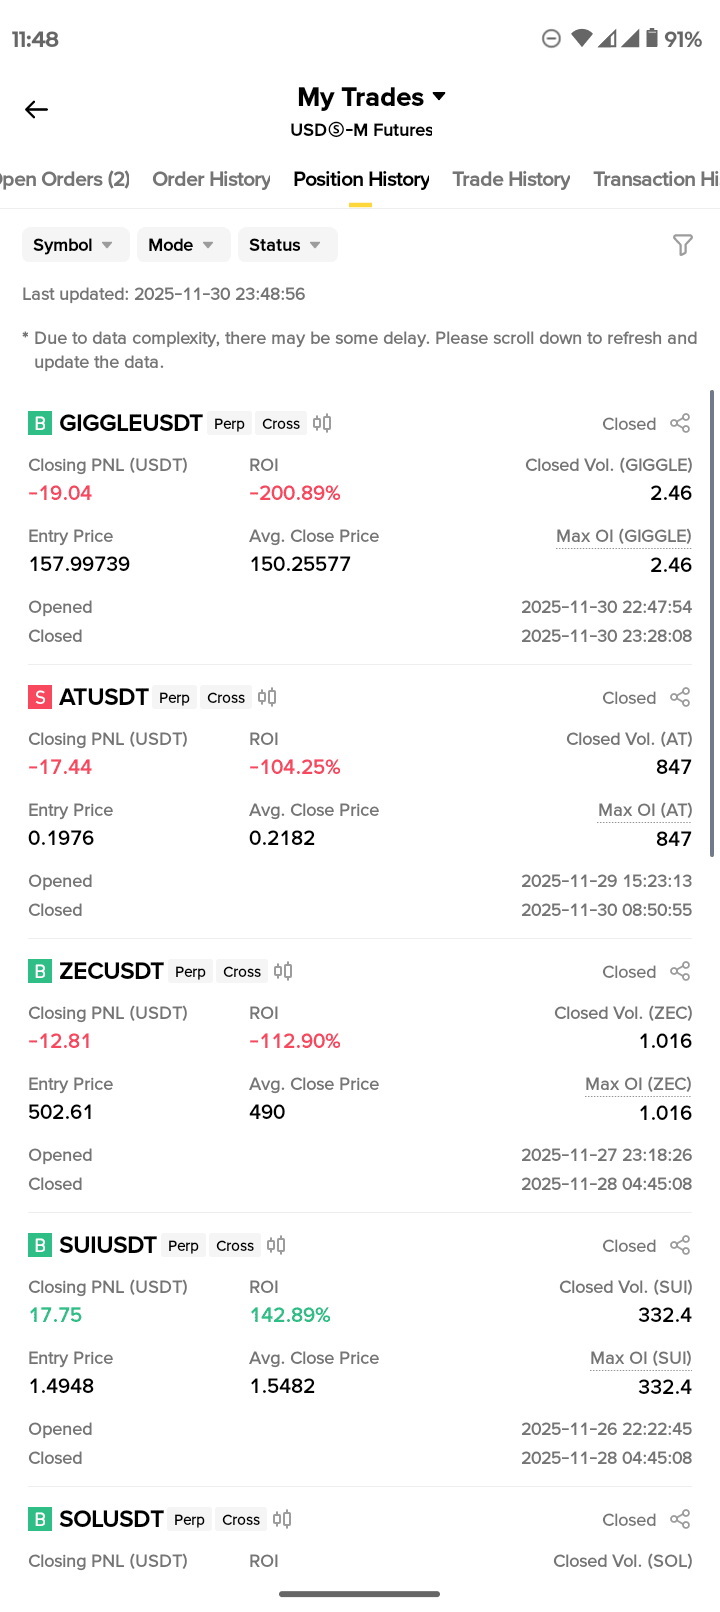
Task: Open chart icon beside SUIUSDT
Action: (x=276, y=1245)
